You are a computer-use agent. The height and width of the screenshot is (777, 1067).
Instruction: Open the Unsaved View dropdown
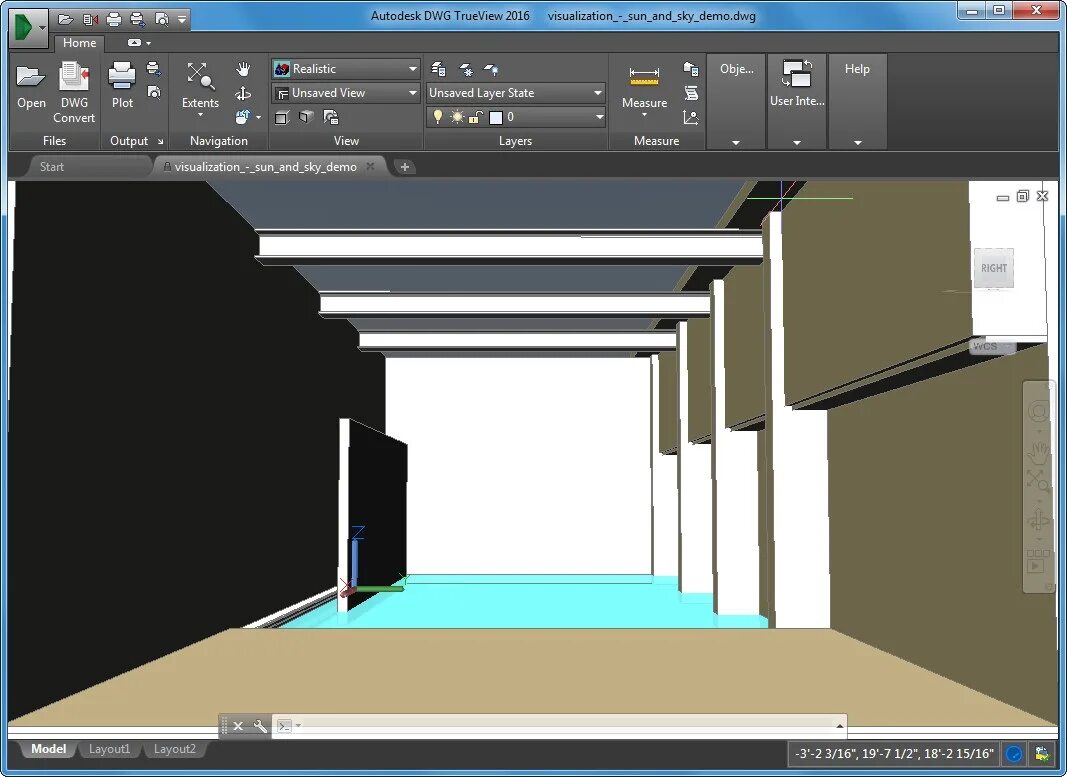tap(346, 93)
